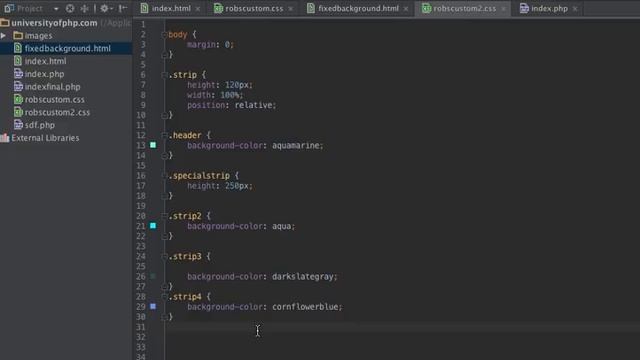Click the aqua color swatch in the gutter
The height and width of the screenshot is (360, 640).
pos(153,226)
